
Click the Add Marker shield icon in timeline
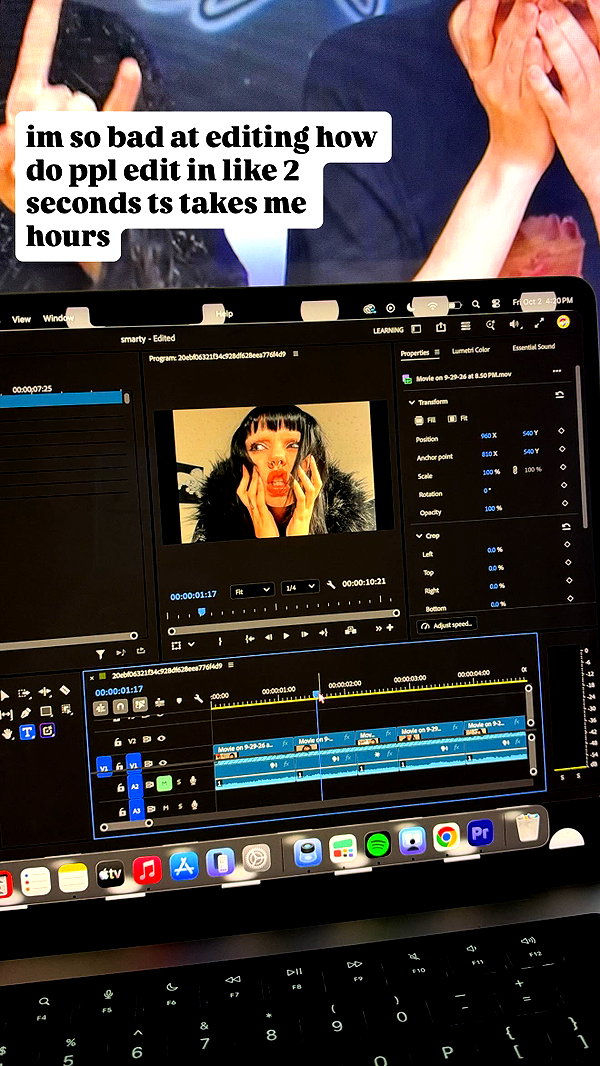tap(179, 700)
